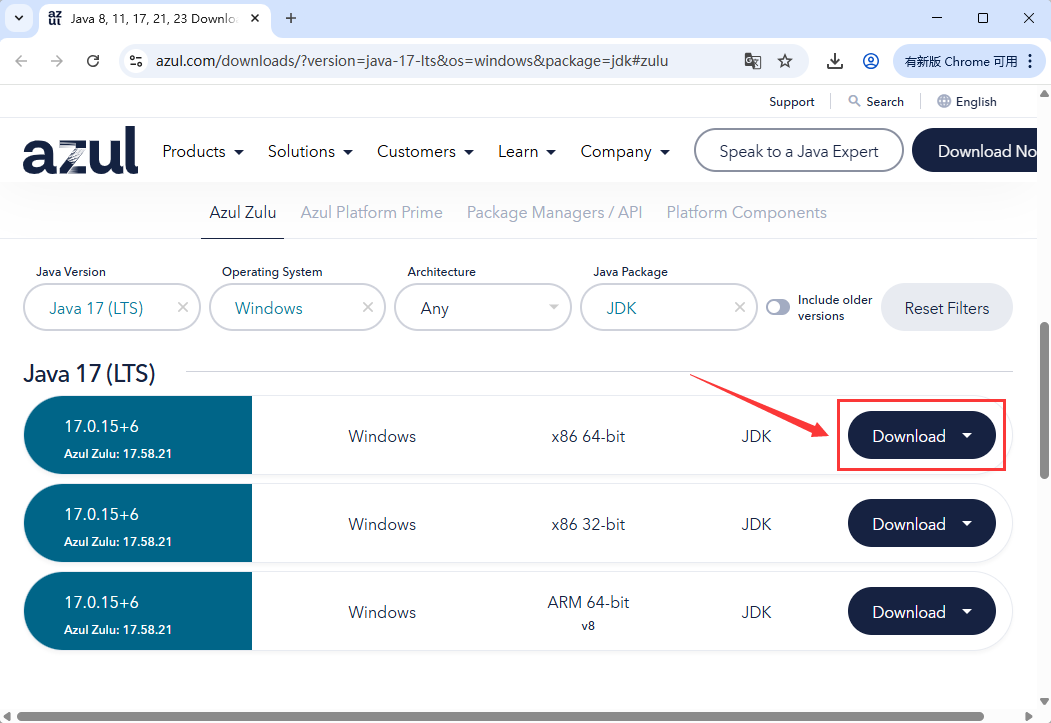Image resolution: width=1051 pixels, height=723 pixels.
Task: Open the Architecture Any dropdown
Action: 483,307
